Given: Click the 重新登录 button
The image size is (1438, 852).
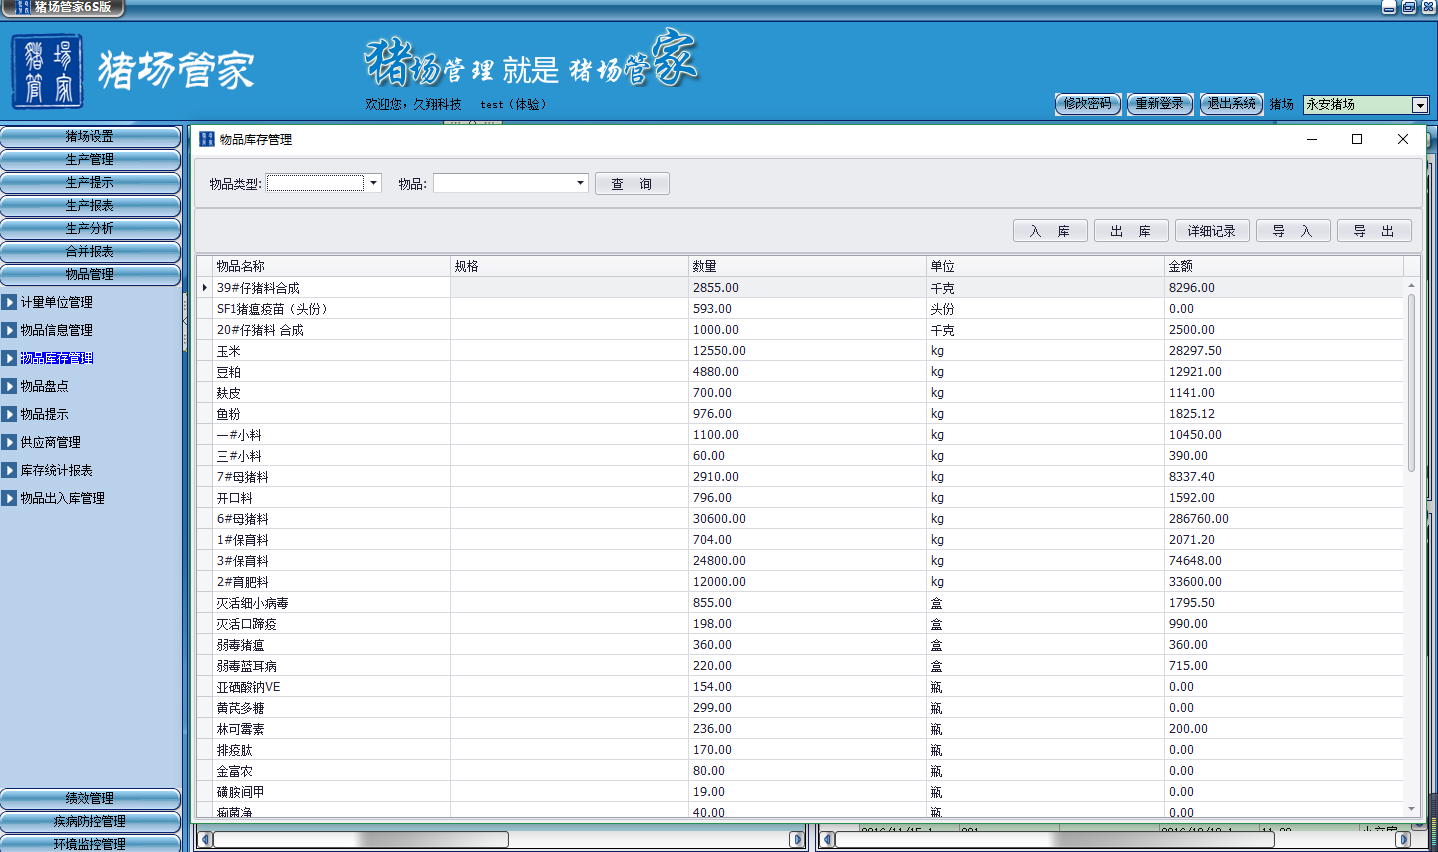Looking at the screenshot, I should click(x=1160, y=104).
